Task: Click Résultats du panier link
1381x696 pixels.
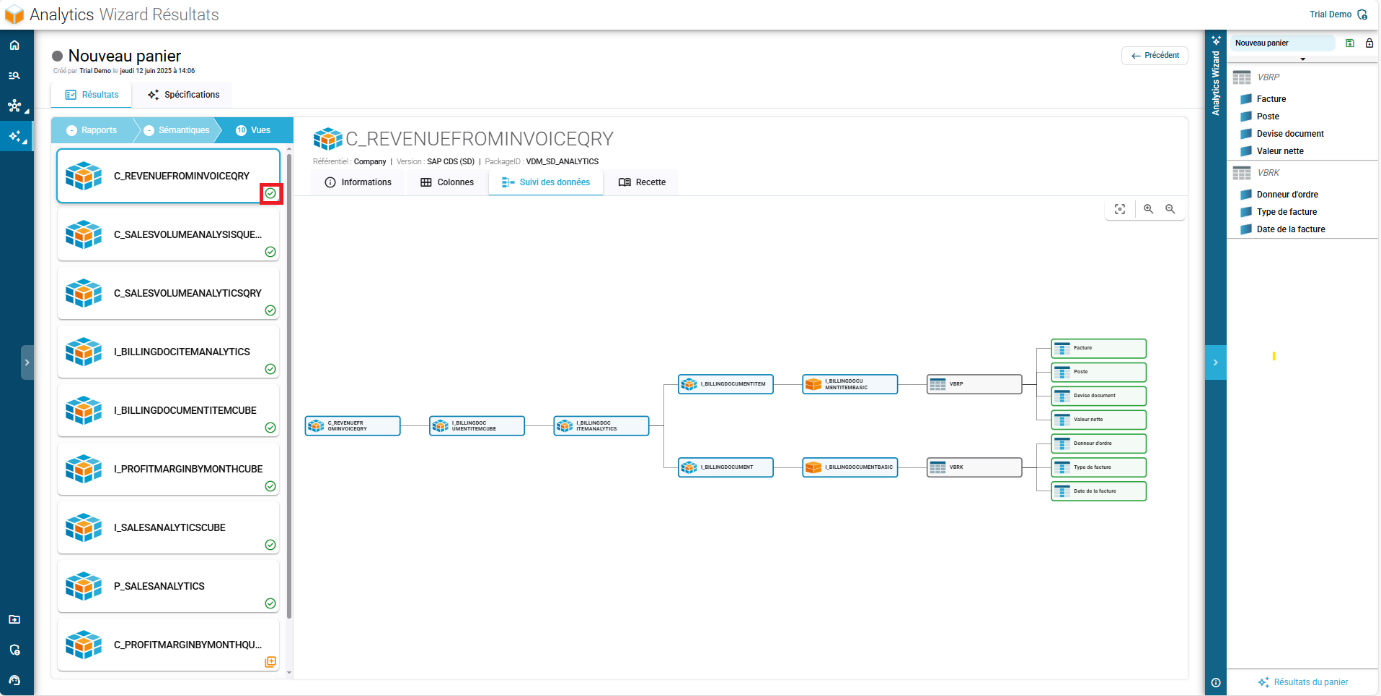Action: point(1303,682)
